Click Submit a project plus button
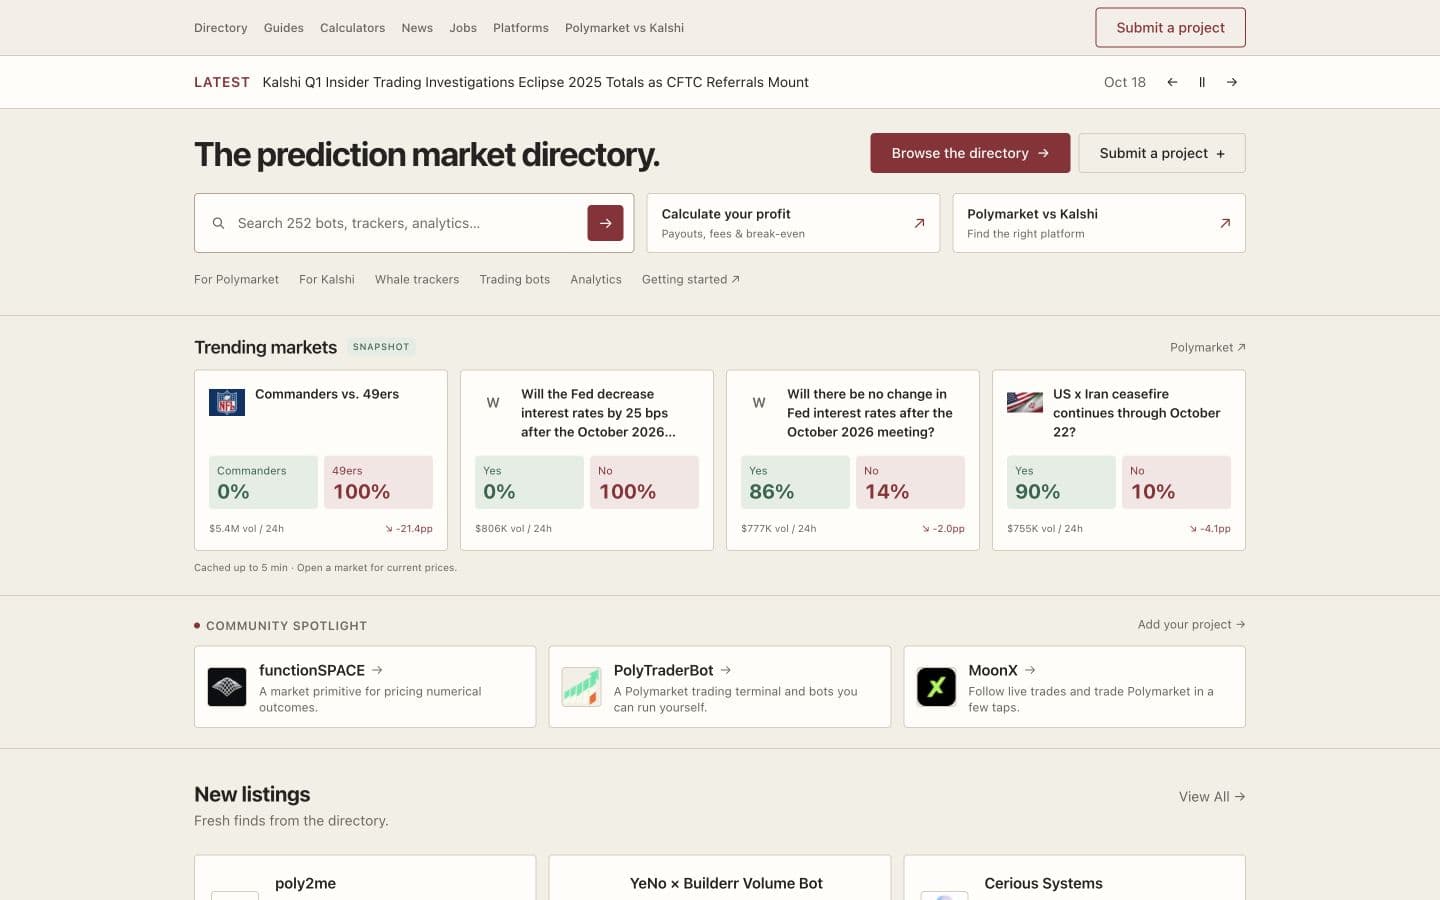Screen dimensions: 1440x900 coord(1162,153)
